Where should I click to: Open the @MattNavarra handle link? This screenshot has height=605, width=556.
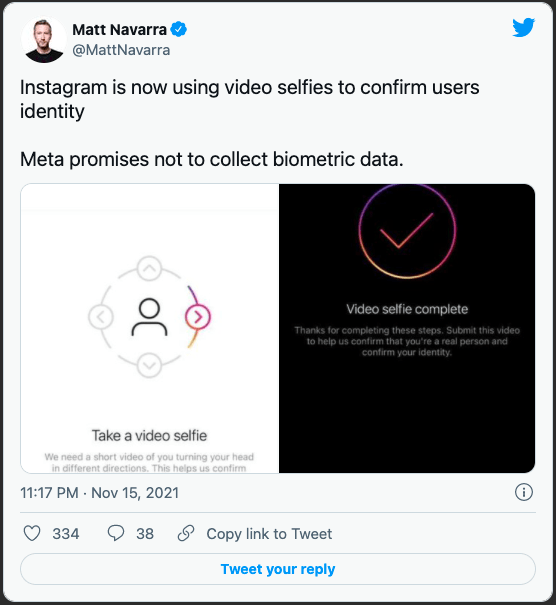121,50
